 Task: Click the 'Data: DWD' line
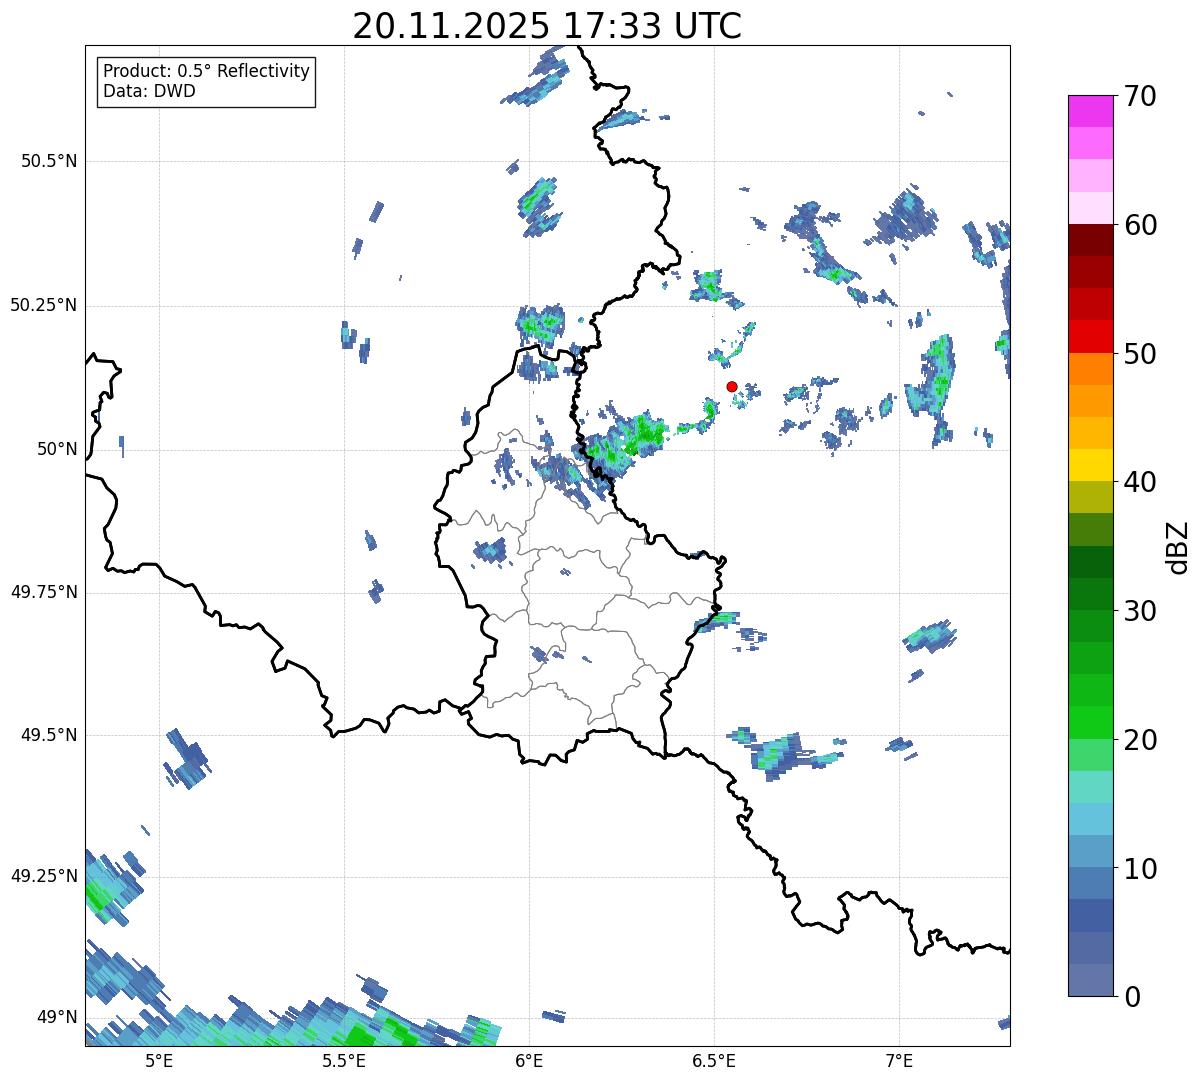(x=149, y=92)
